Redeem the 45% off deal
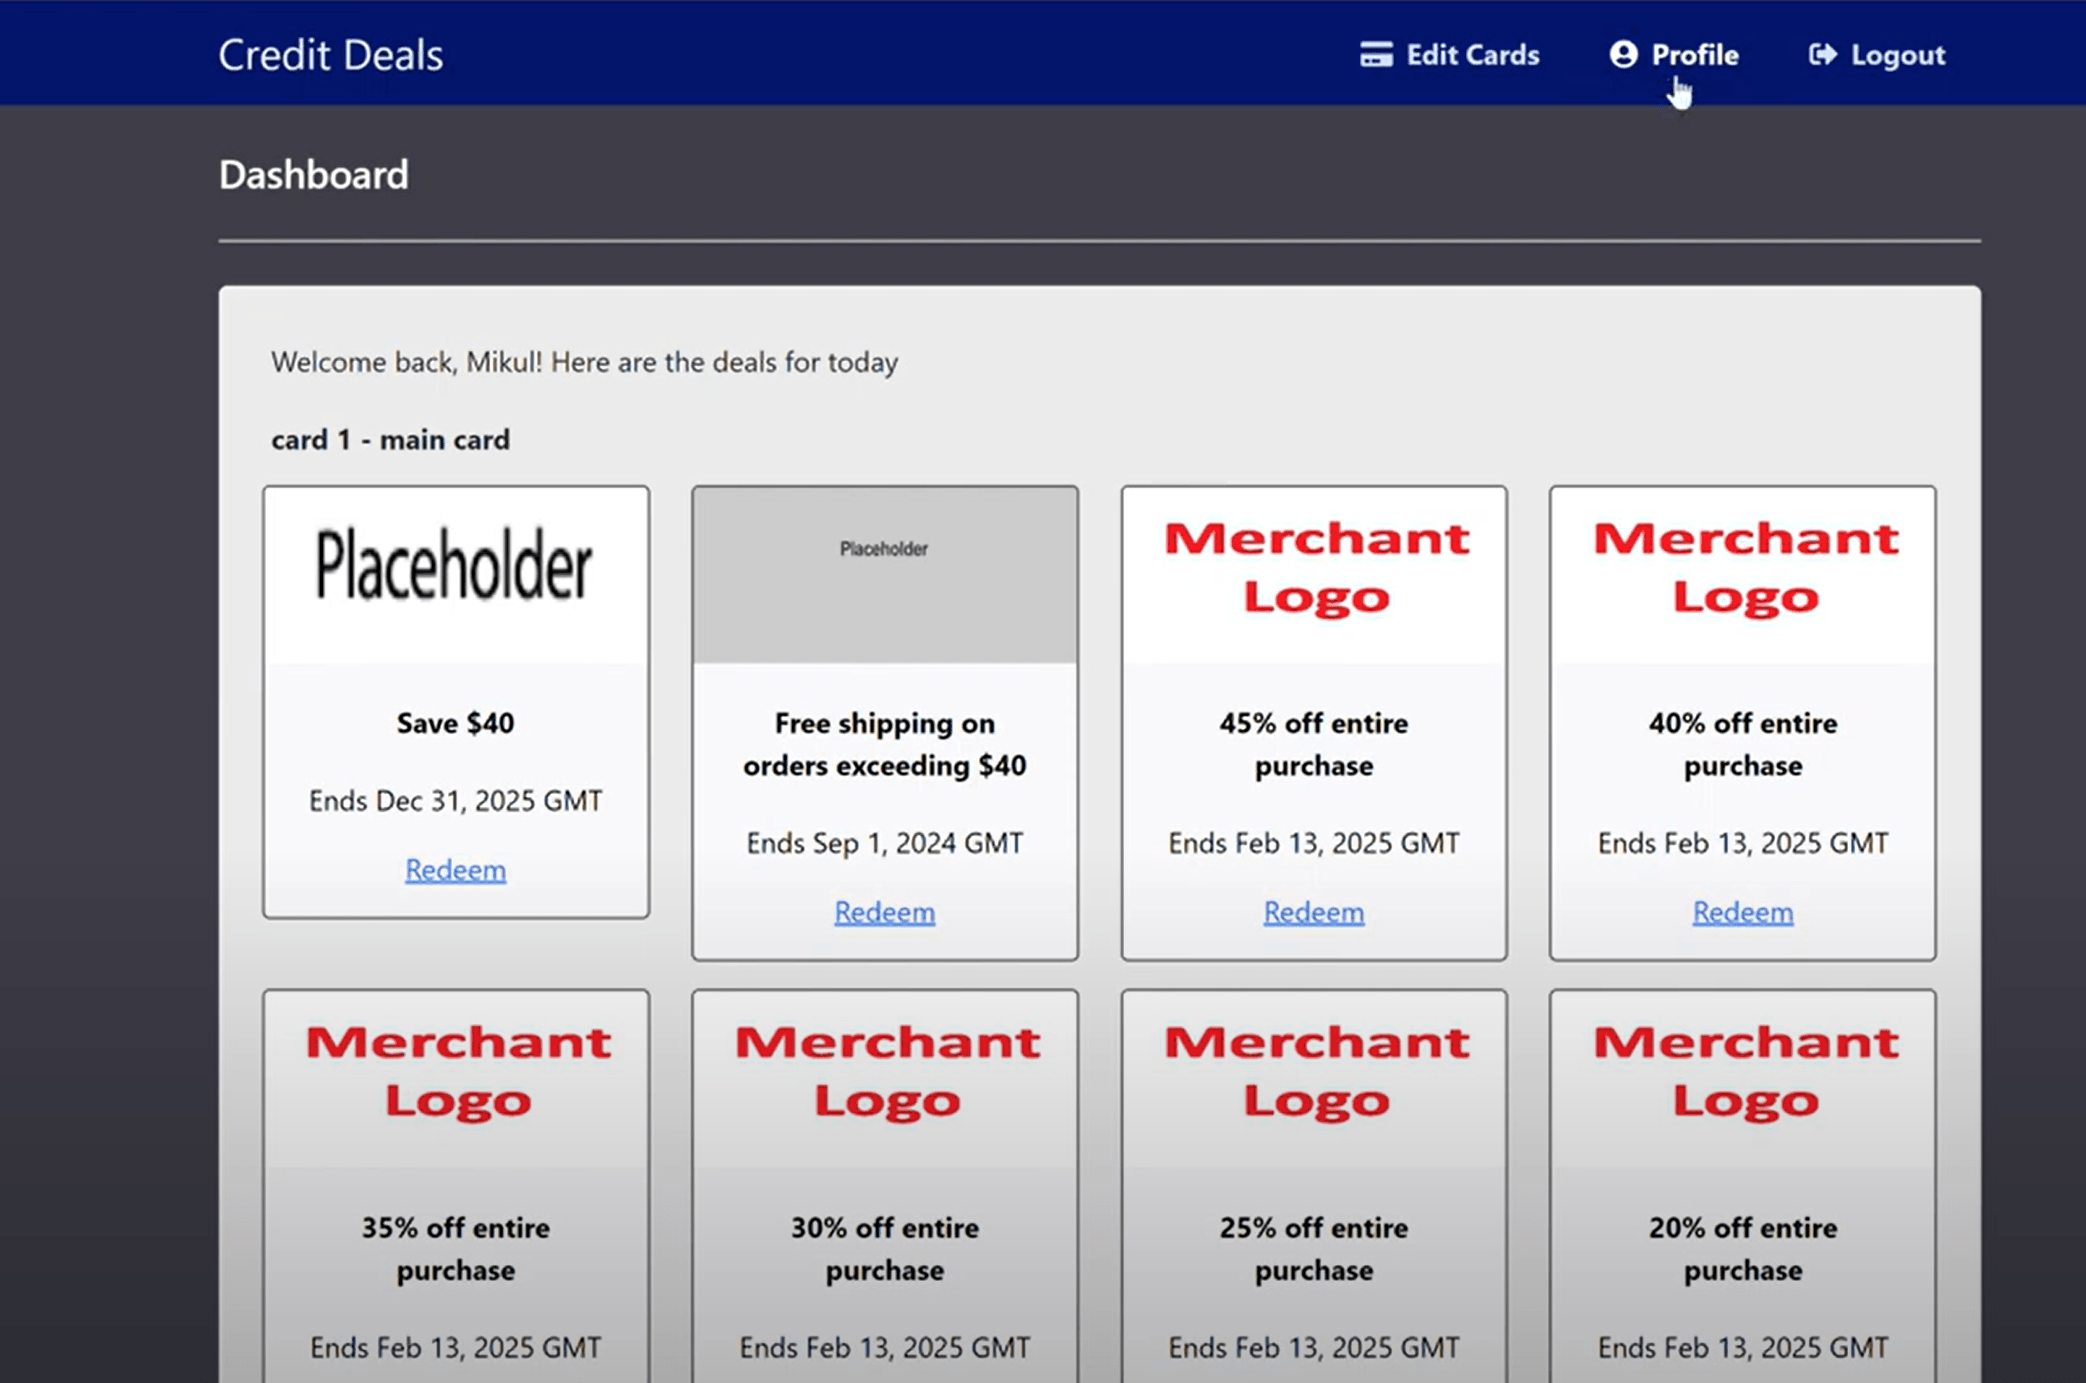 tap(1313, 912)
